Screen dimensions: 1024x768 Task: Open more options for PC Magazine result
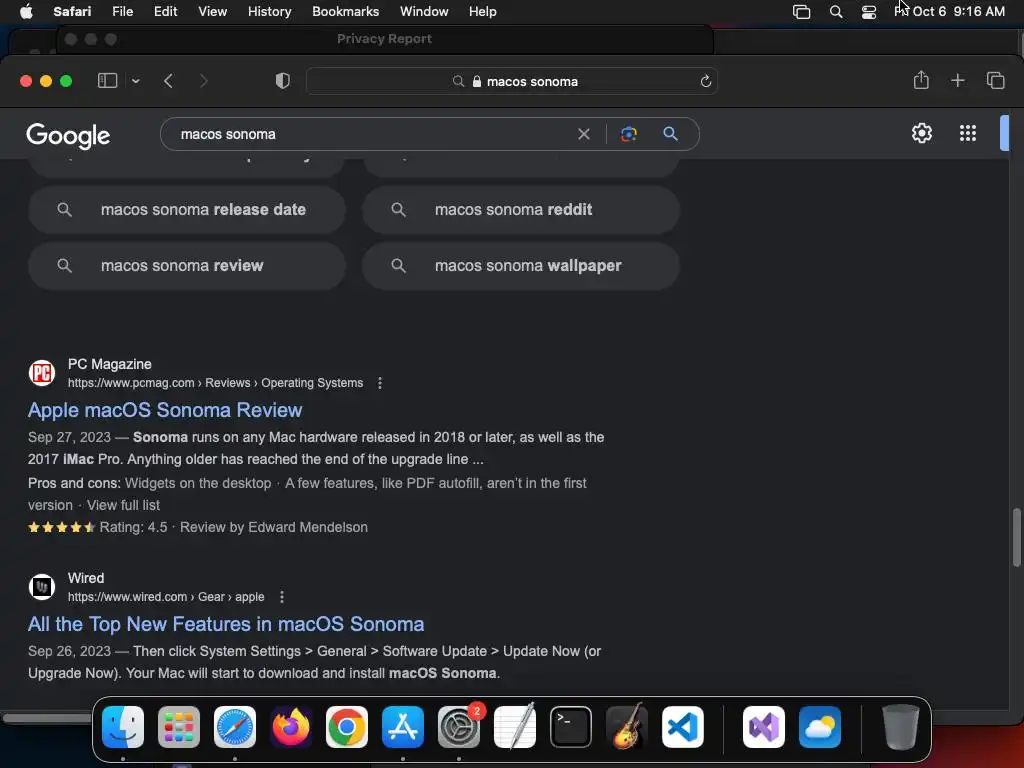[379, 383]
